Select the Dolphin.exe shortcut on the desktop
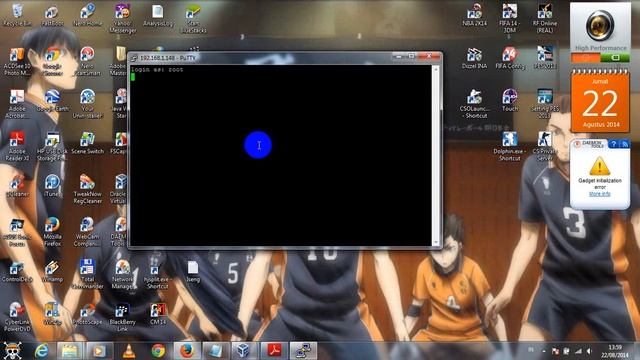 tap(509, 147)
